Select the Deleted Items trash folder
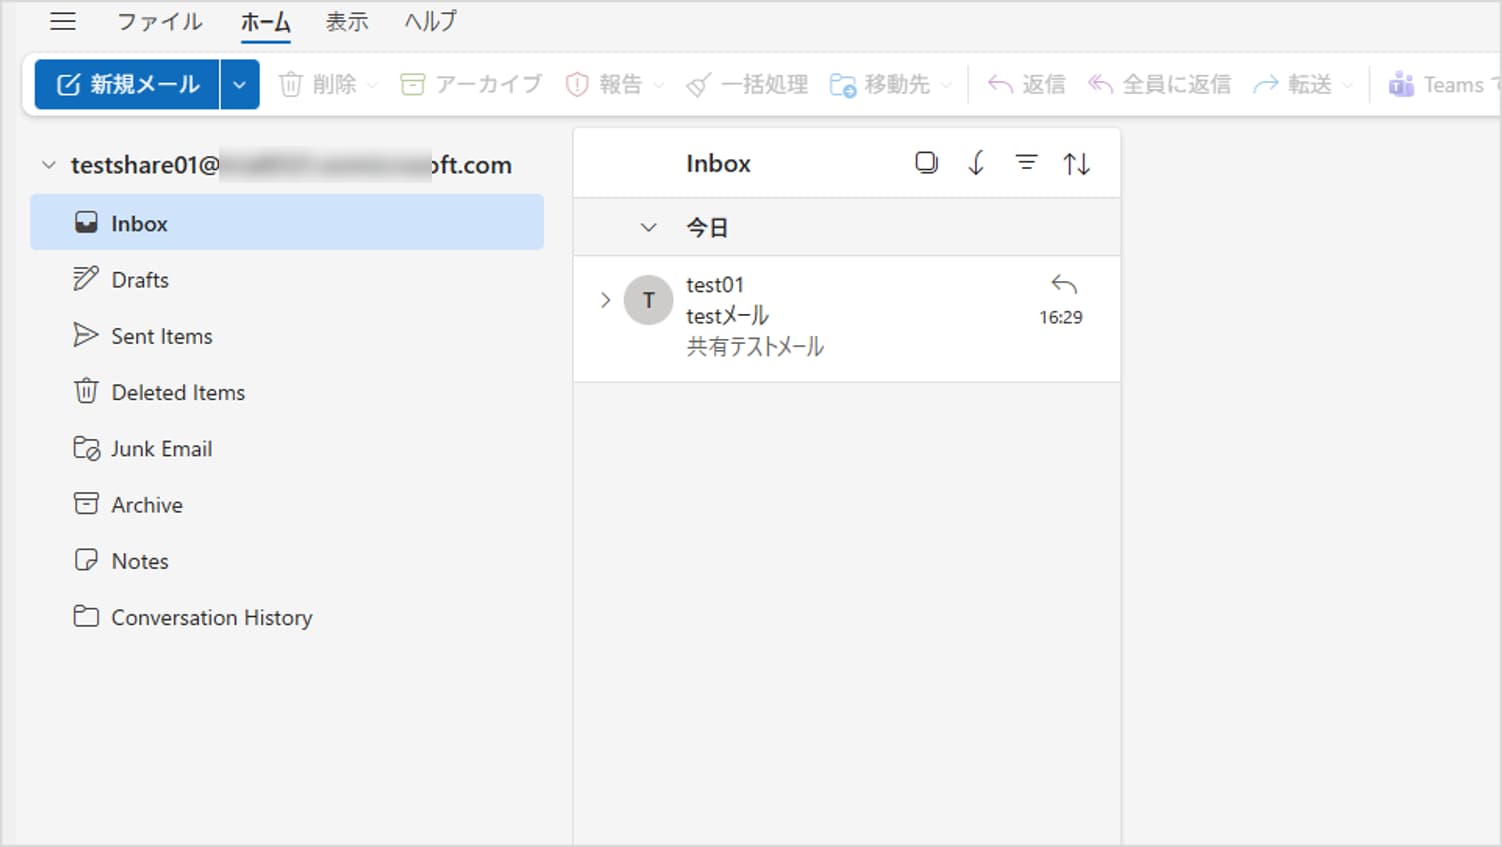This screenshot has height=847, width=1502. [x=177, y=392]
